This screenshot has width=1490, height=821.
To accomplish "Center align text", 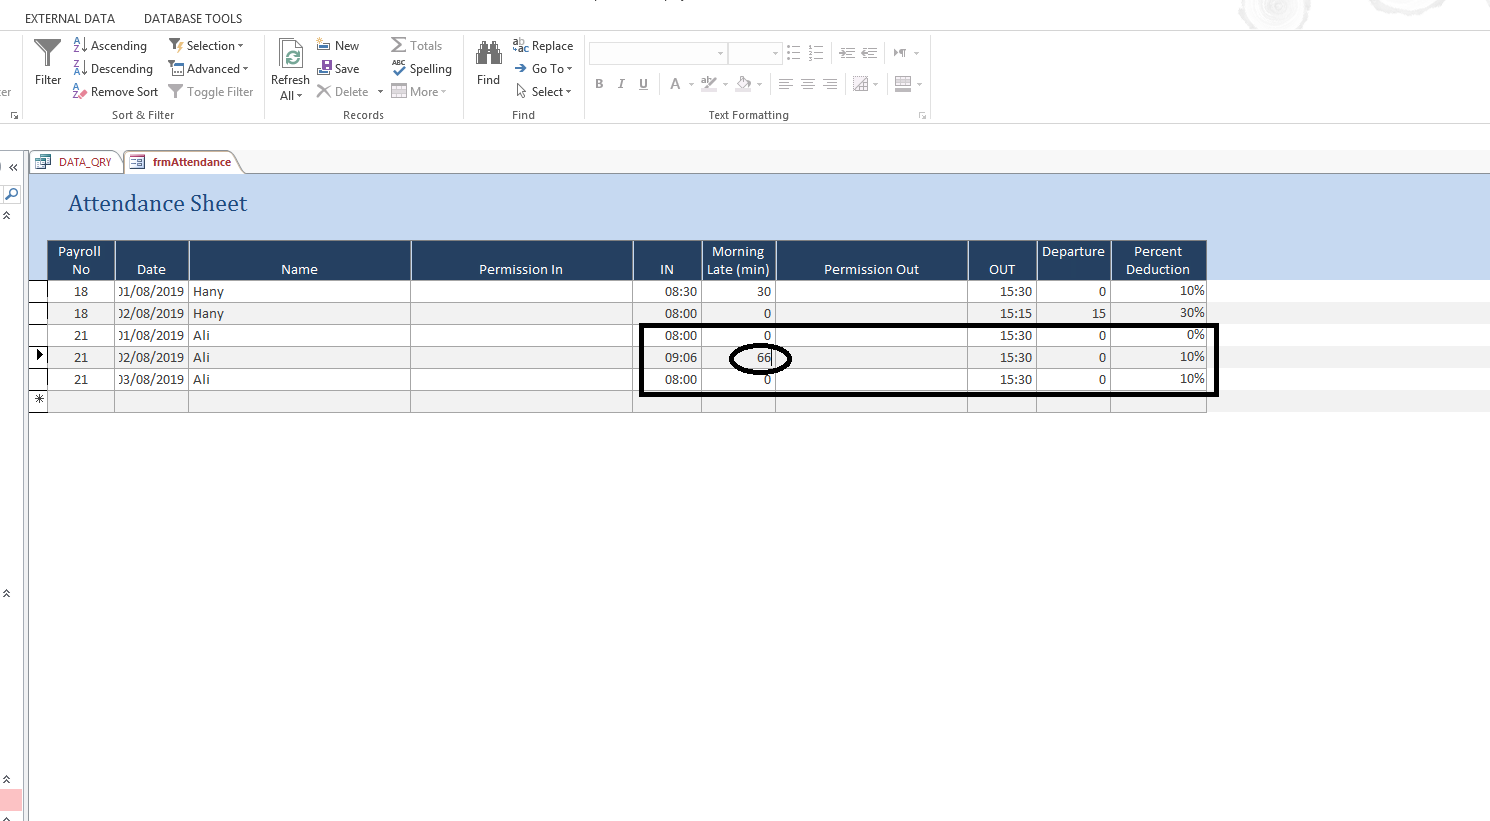I will pos(808,84).
